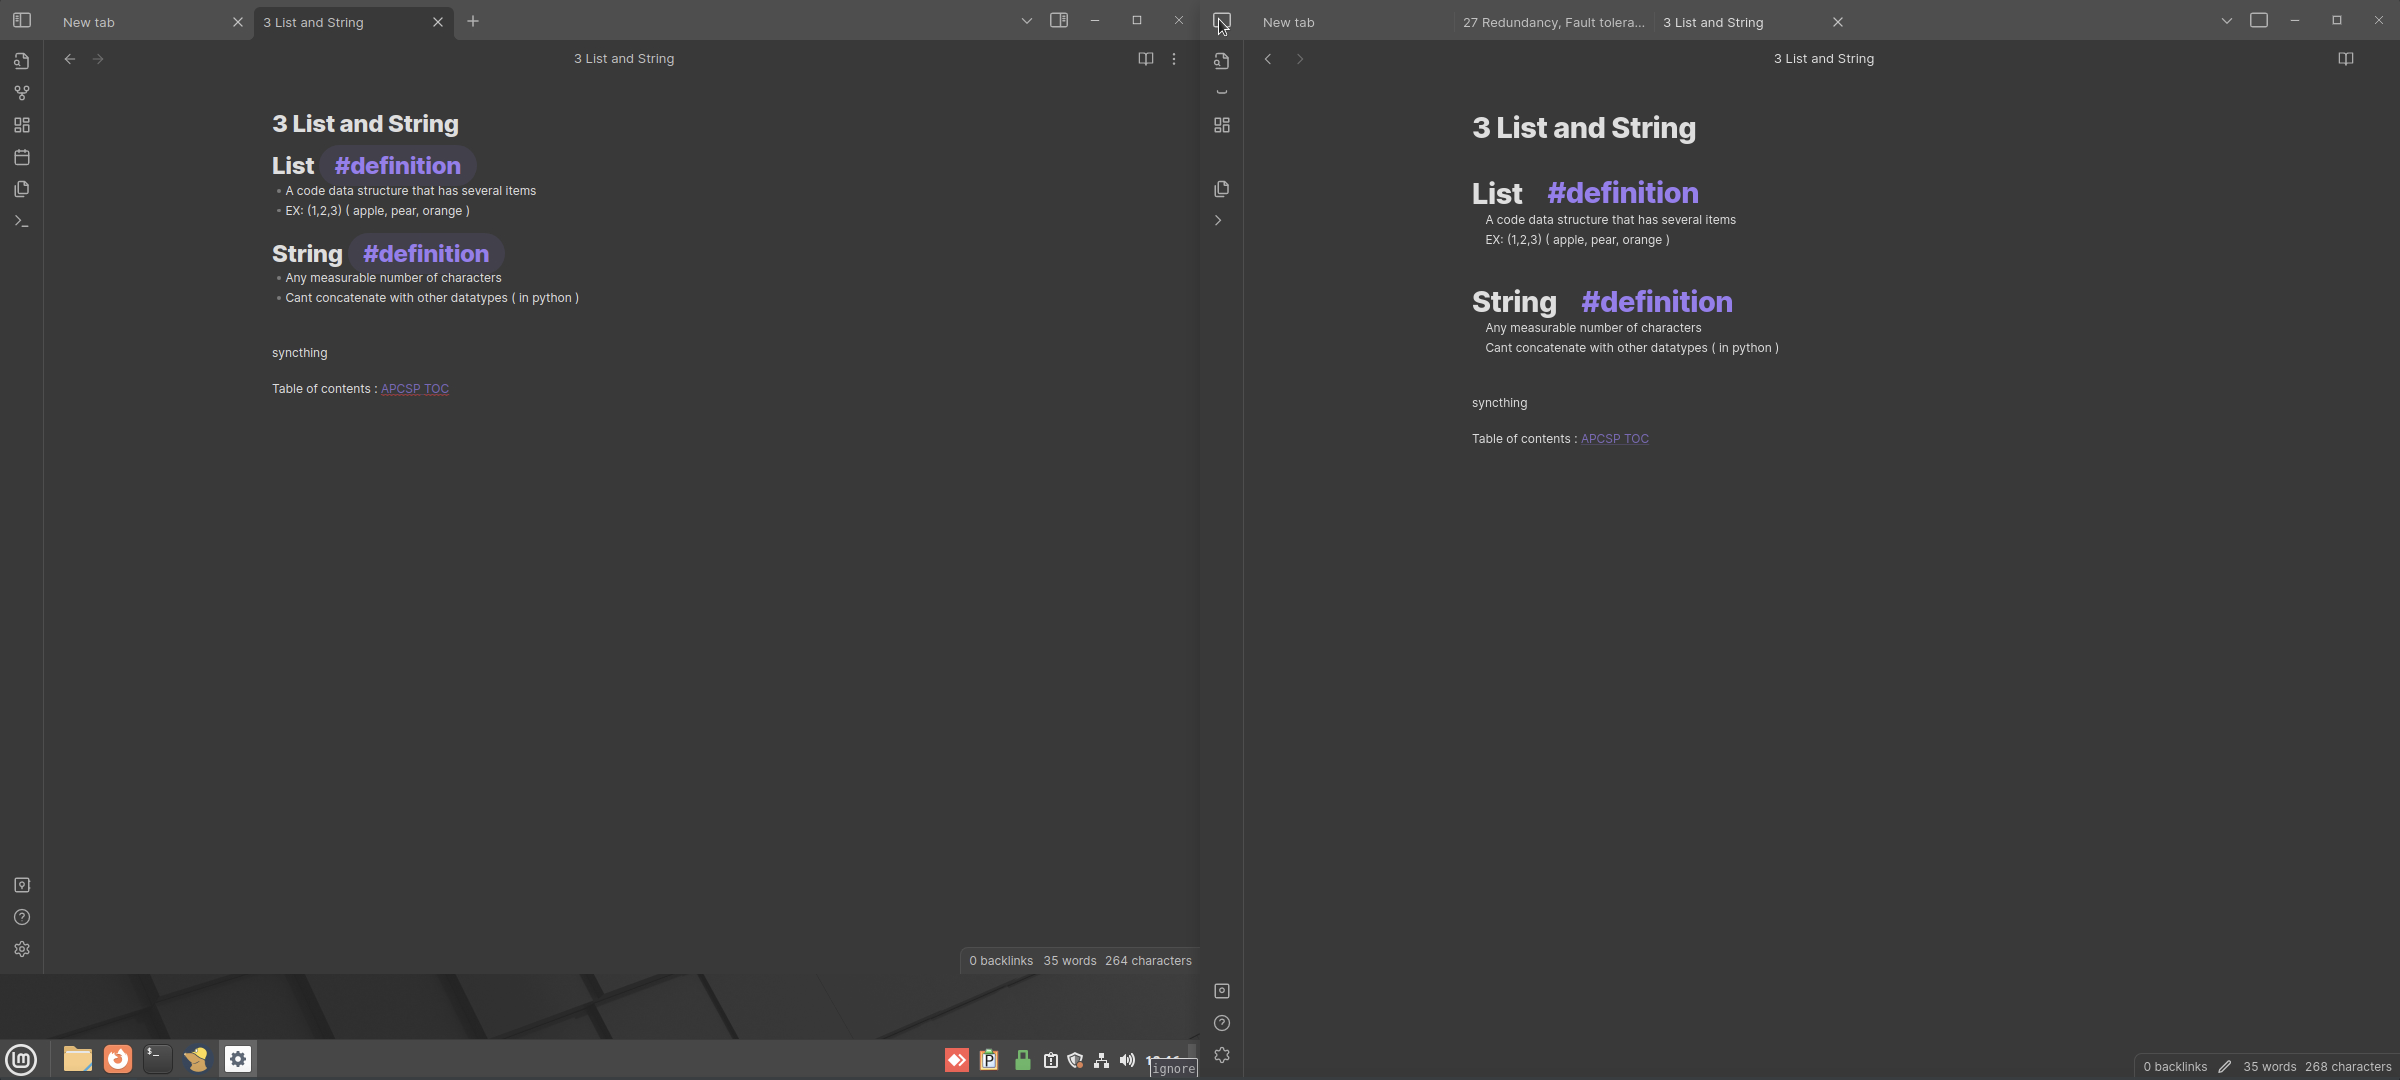2400x1080 pixels.
Task: Open the vault switcher icon
Action: coord(21,885)
